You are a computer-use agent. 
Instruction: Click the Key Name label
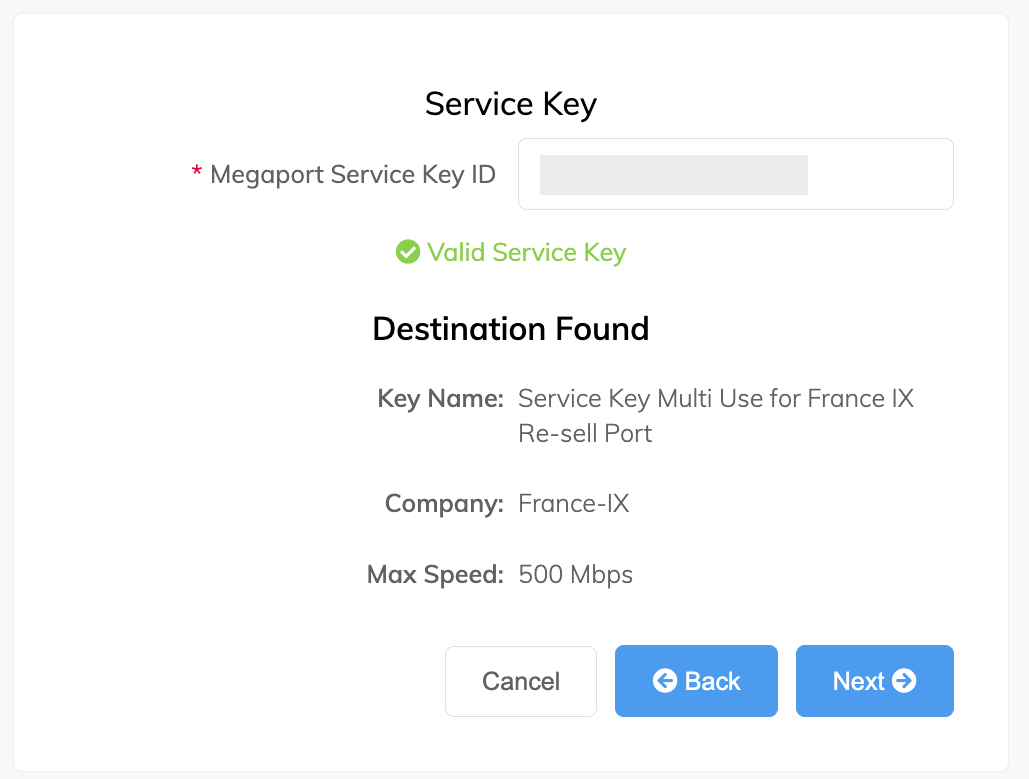click(x=440, y=398)
